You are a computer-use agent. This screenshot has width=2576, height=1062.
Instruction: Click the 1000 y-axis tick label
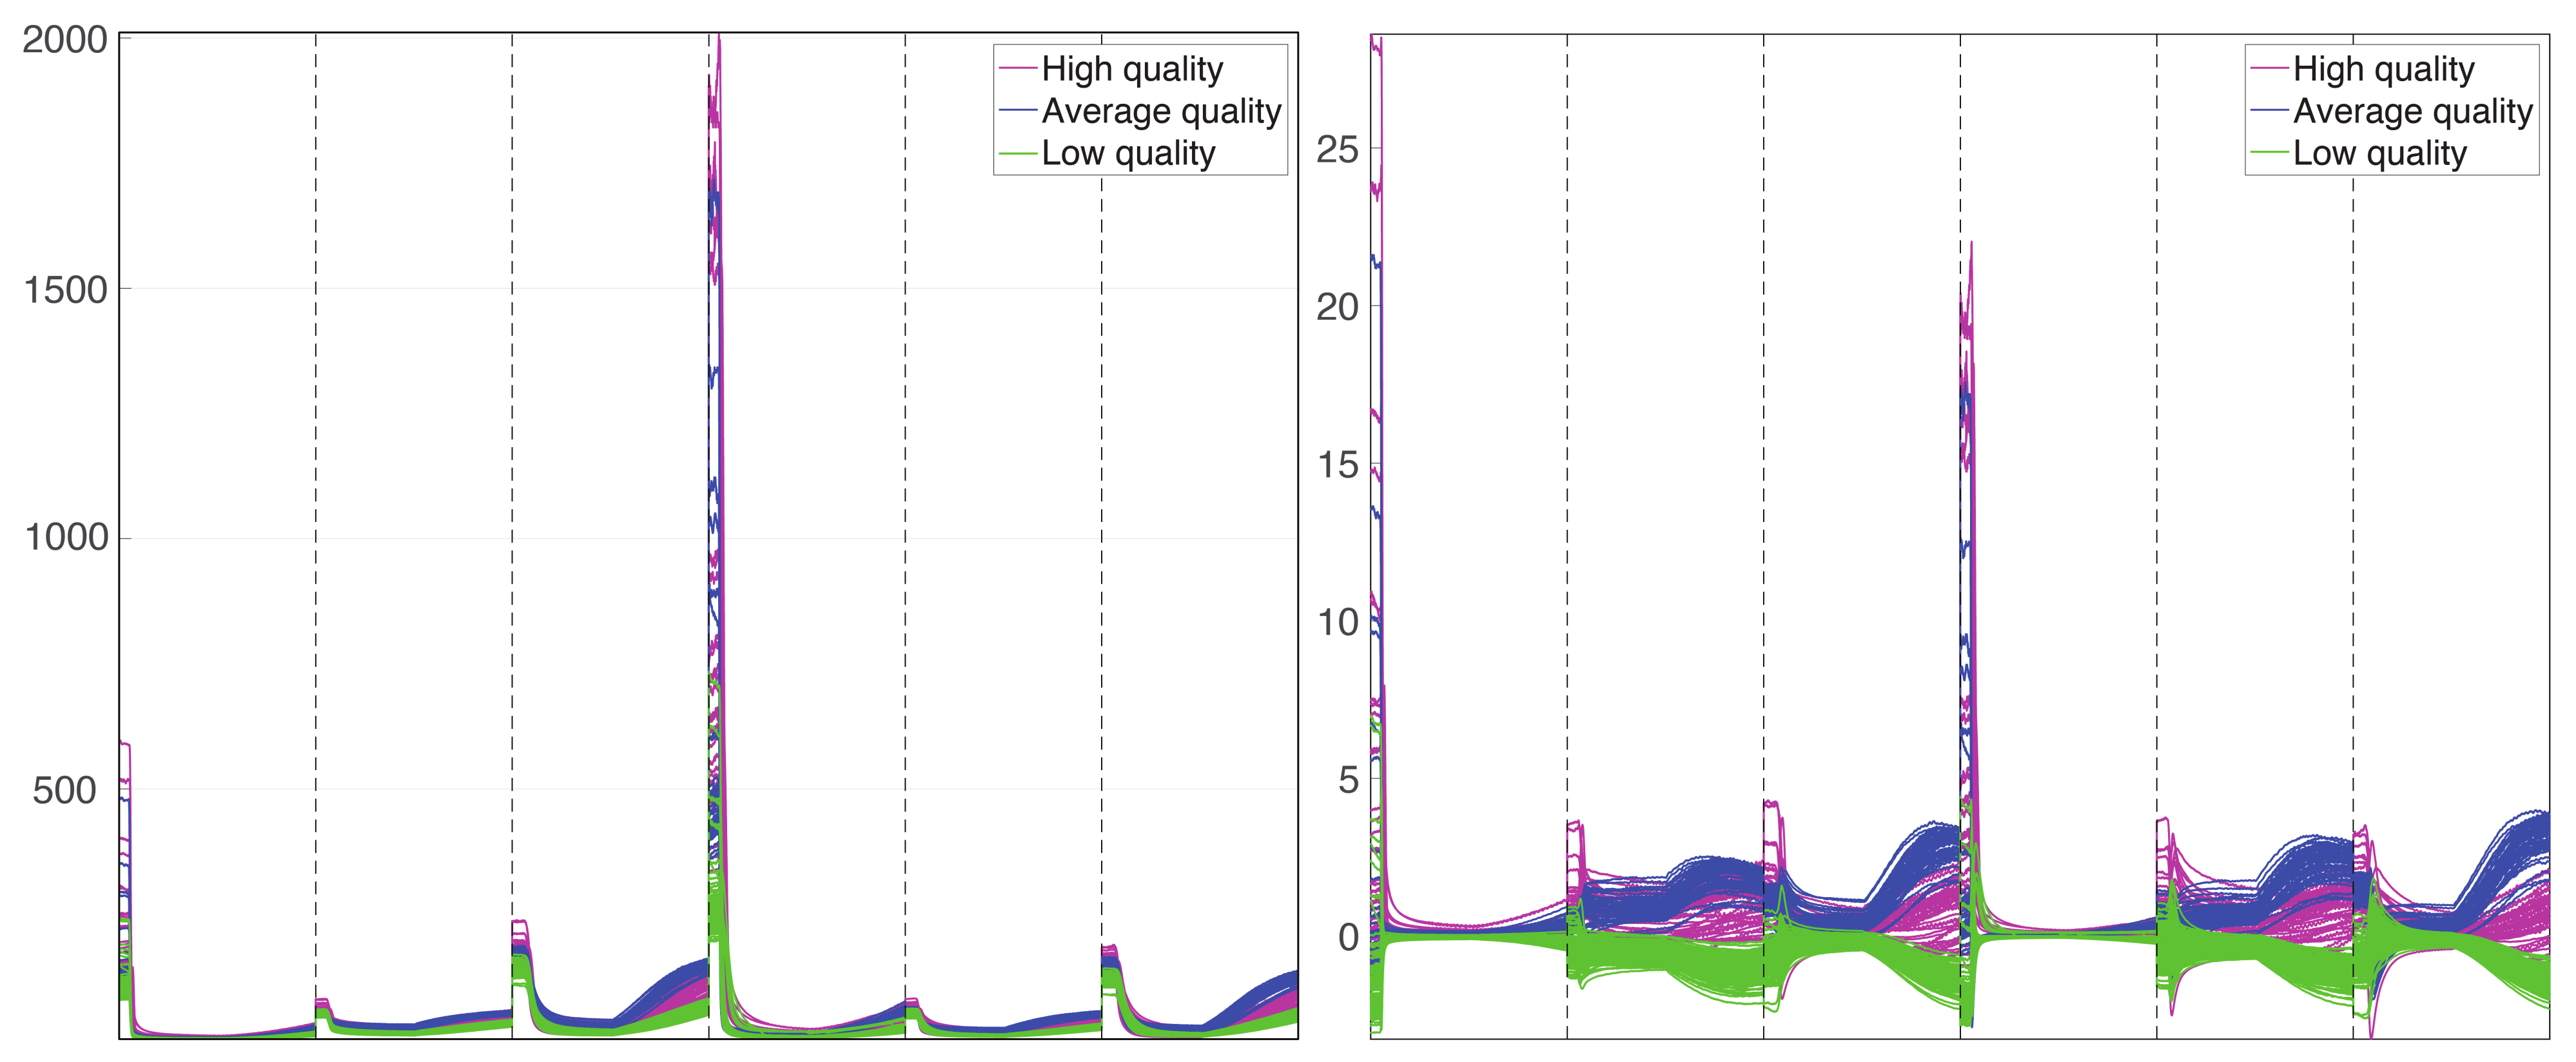(66, 538)
